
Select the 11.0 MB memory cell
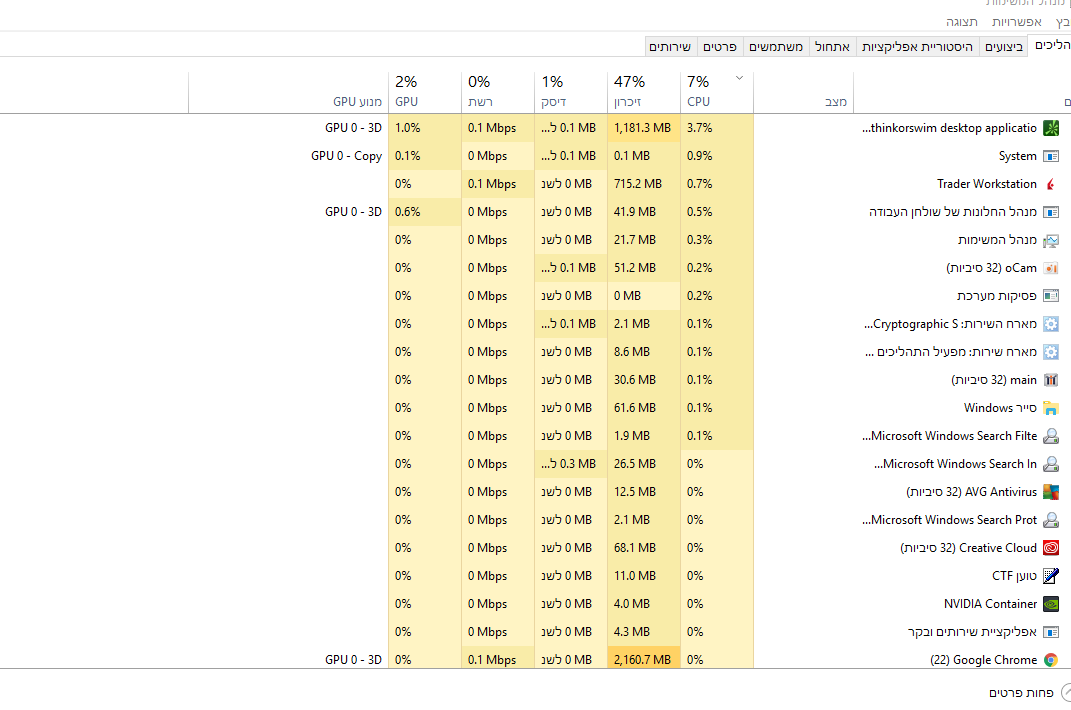click(644, 576)
